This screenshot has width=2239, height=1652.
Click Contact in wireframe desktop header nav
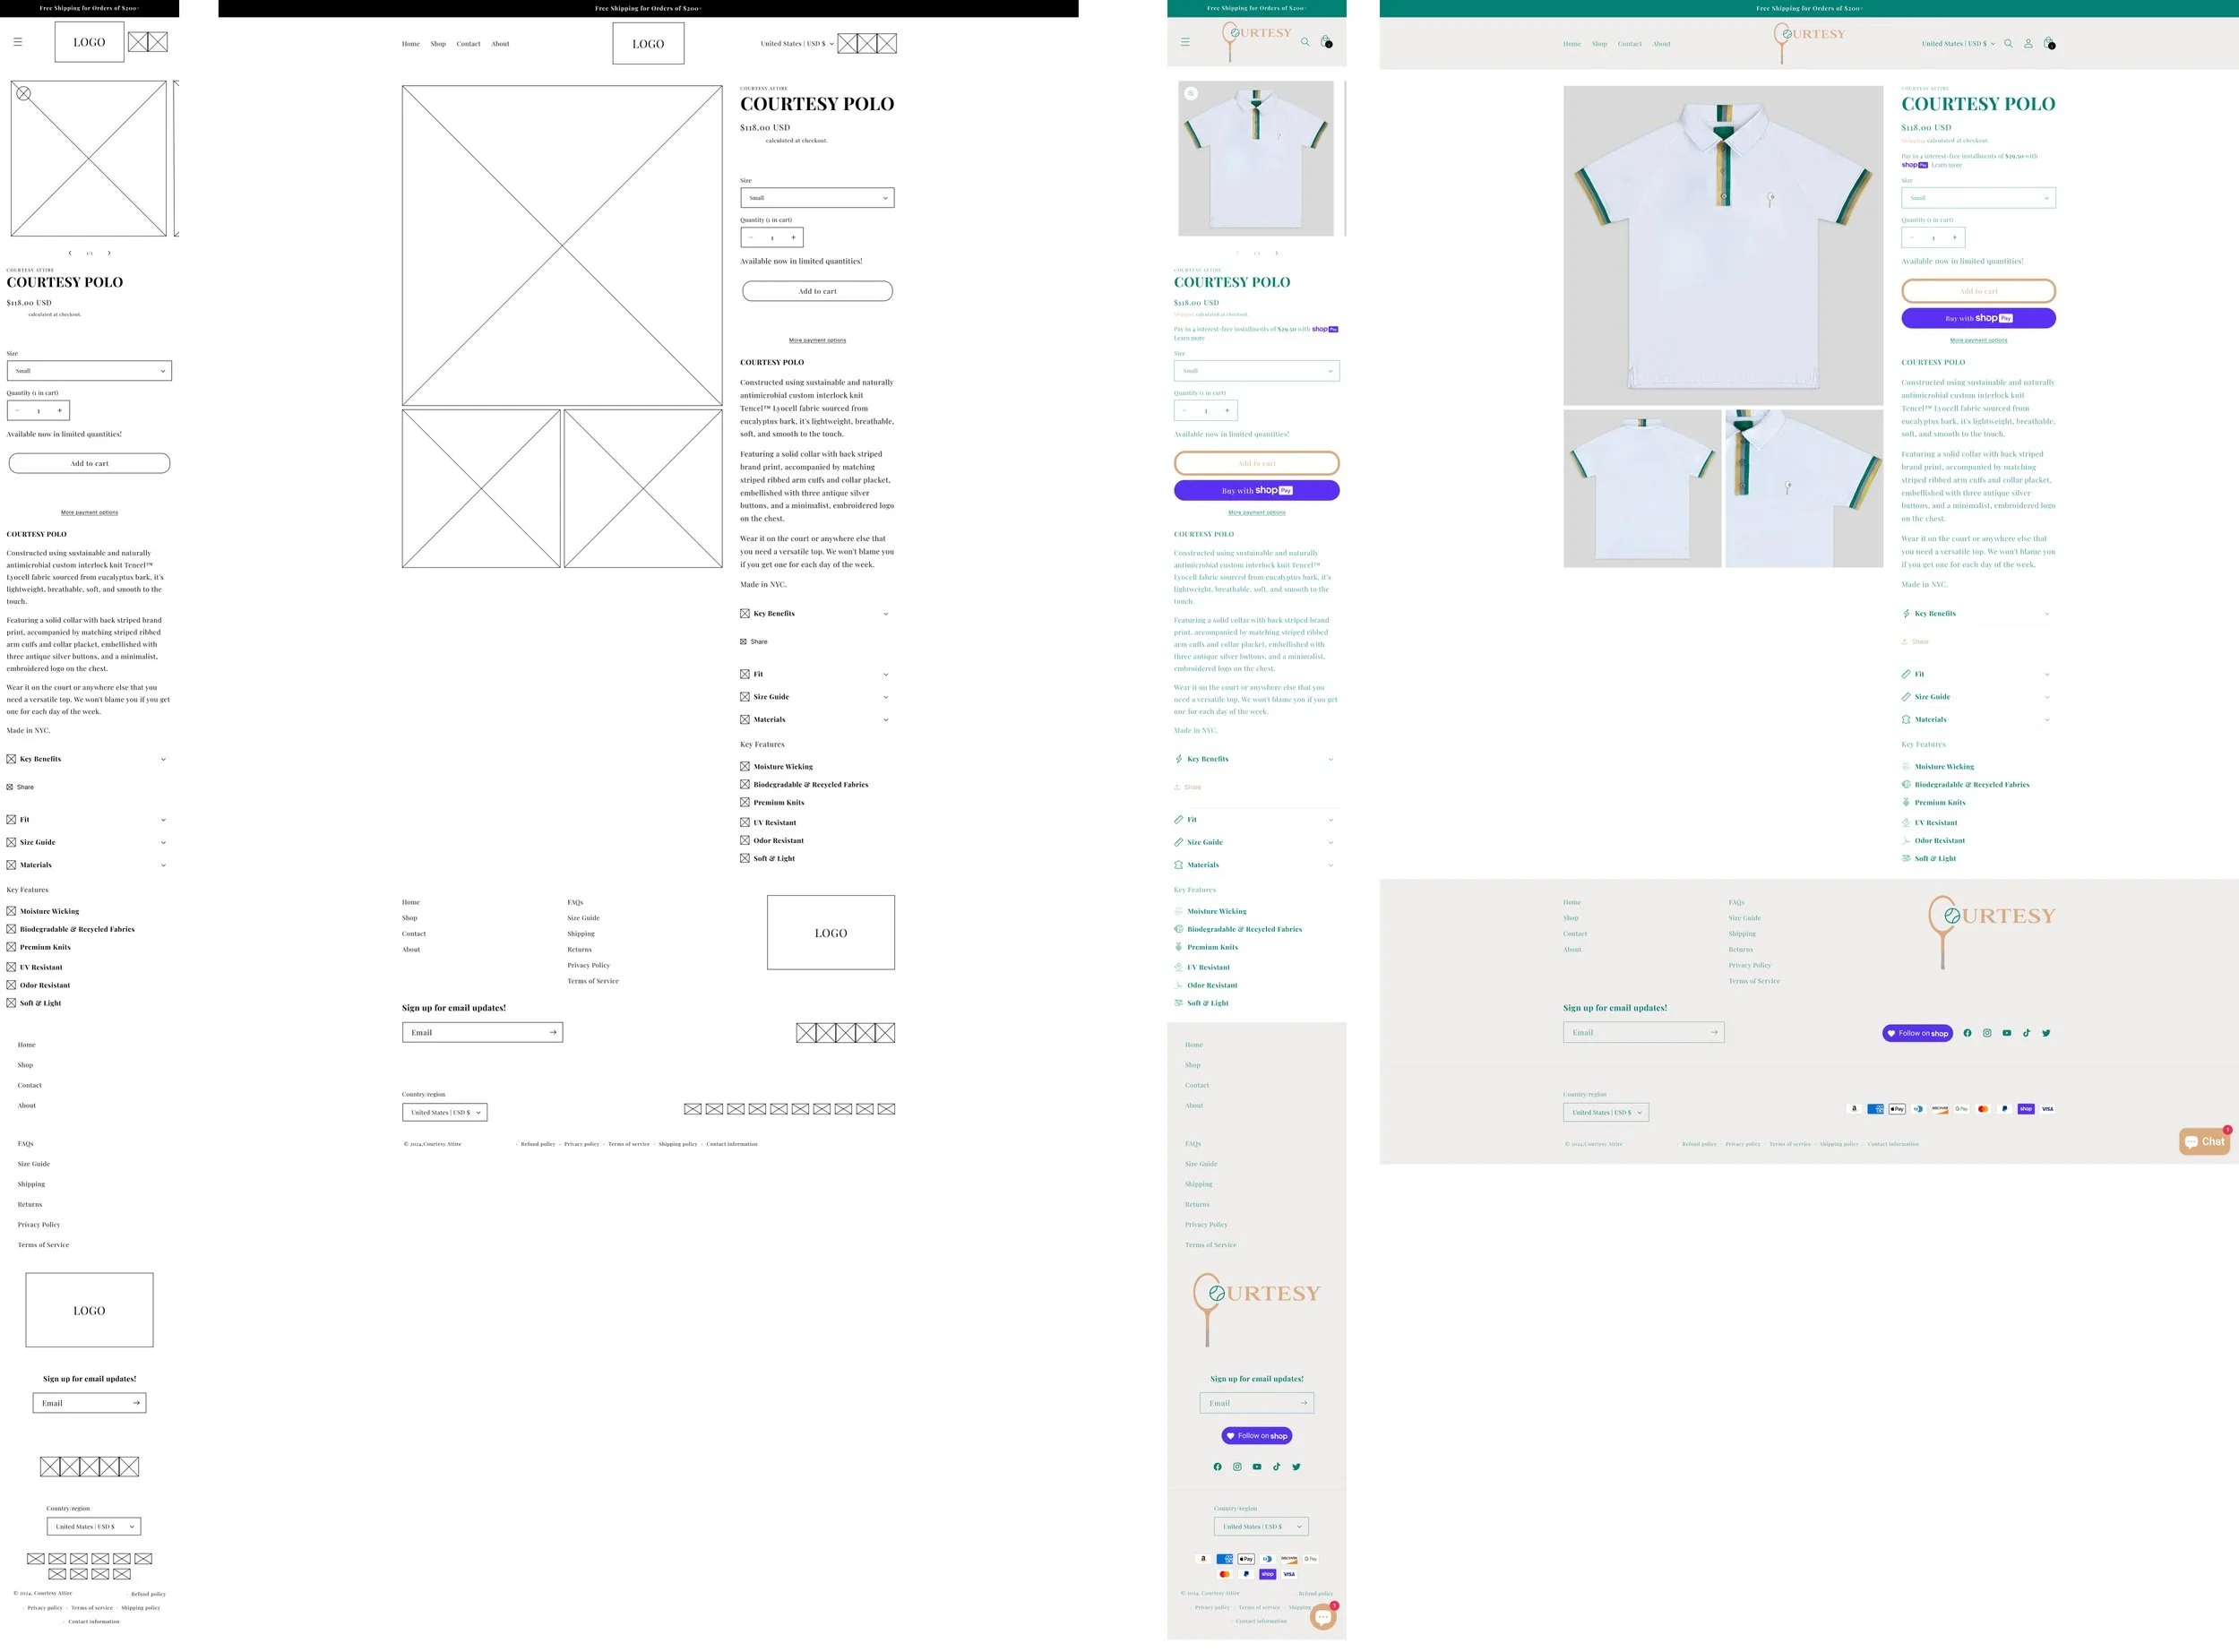pos(468,44)
